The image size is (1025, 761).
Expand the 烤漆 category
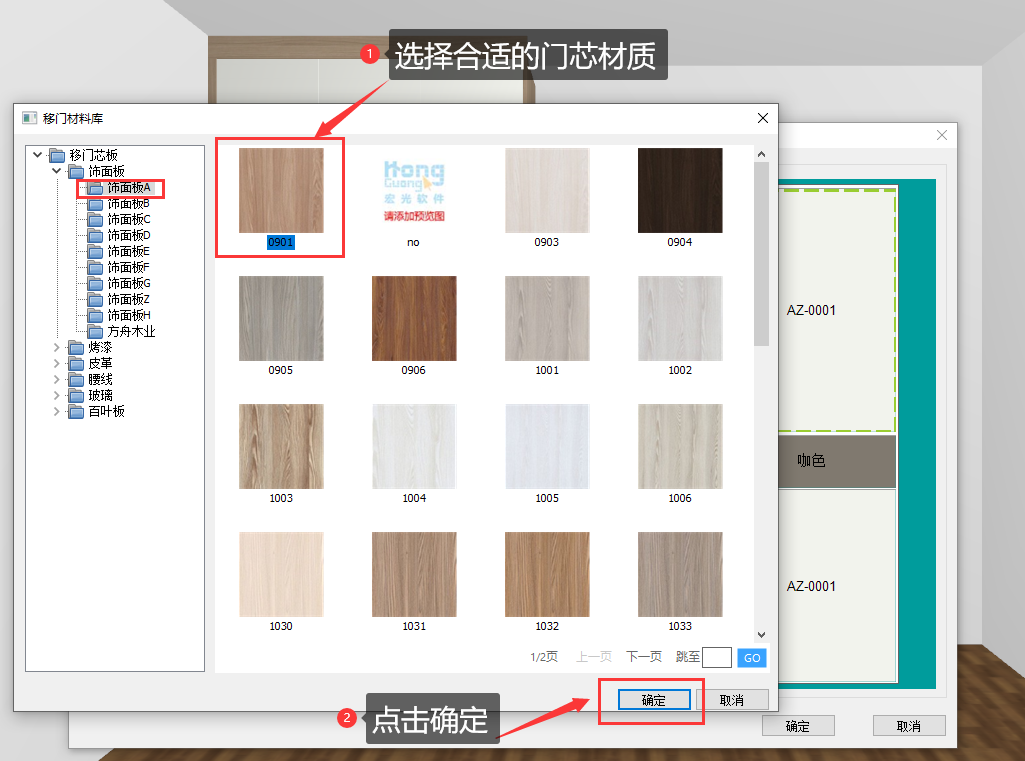pos(57,347)
